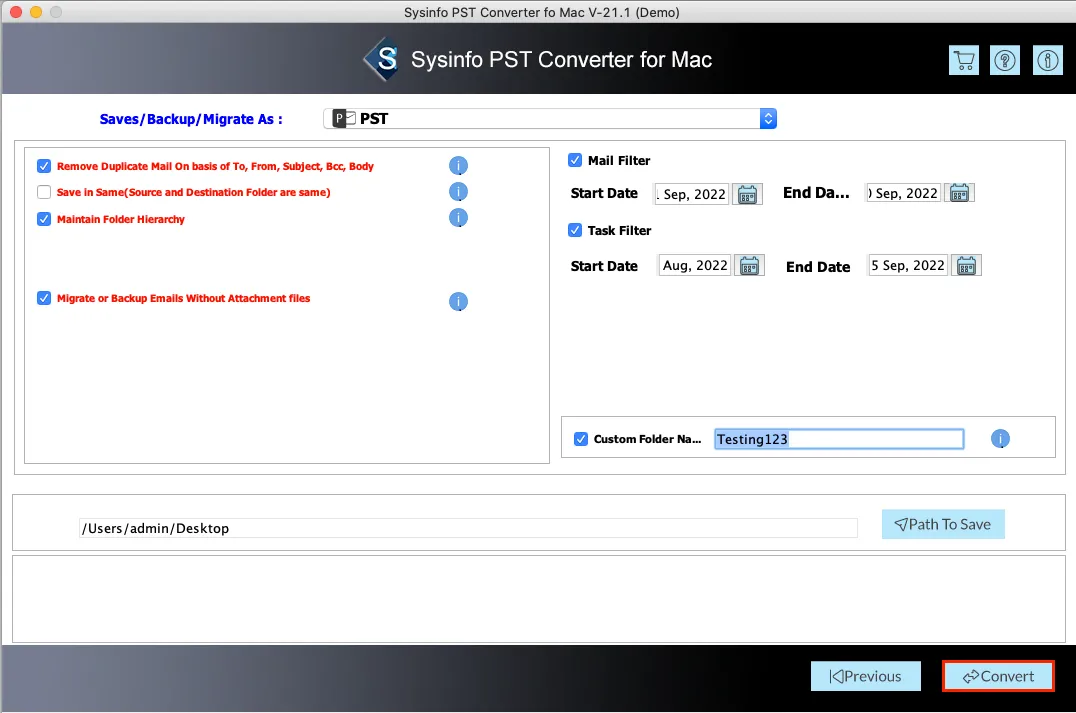Uncheck Remove Duplicate Mail checkbox
Image resolution: width=1076 pixels, height=713 pixels.
click(x=44, y=166)
